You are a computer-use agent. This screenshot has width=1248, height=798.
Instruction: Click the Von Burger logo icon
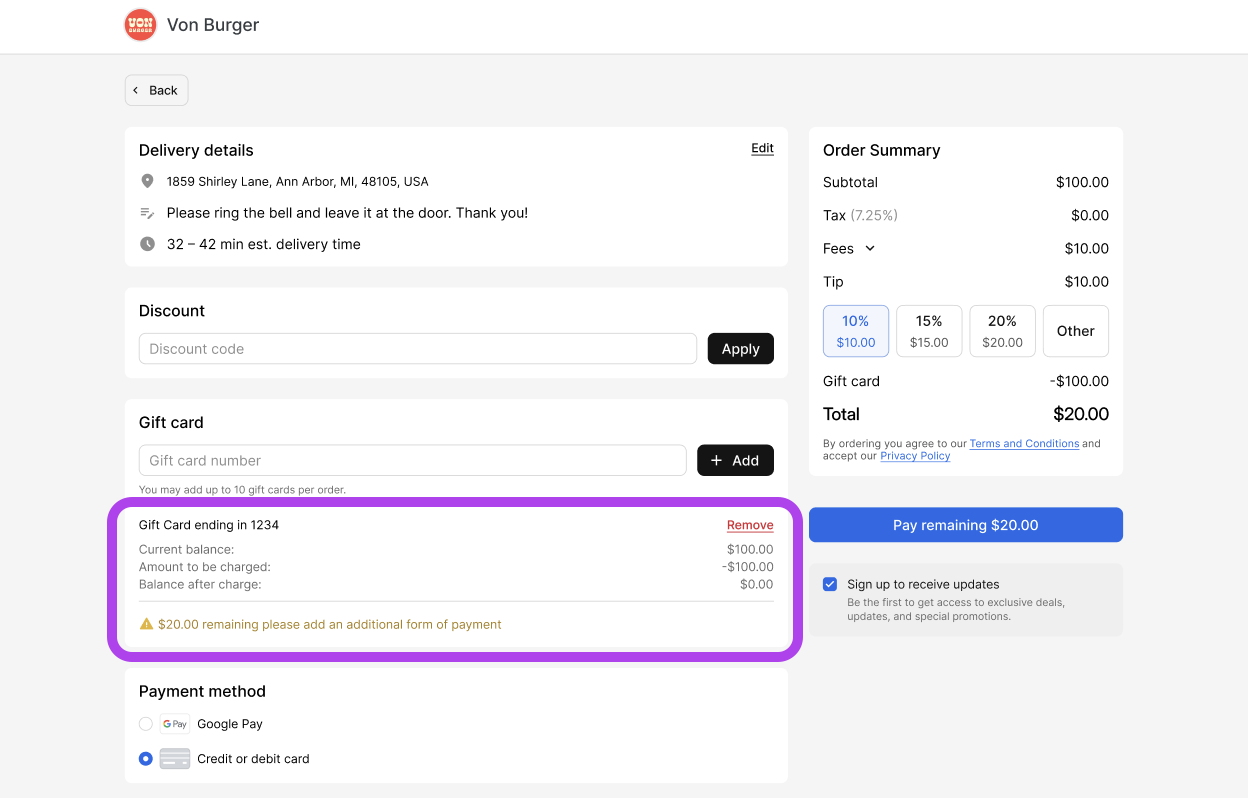(x=140, y=24)
